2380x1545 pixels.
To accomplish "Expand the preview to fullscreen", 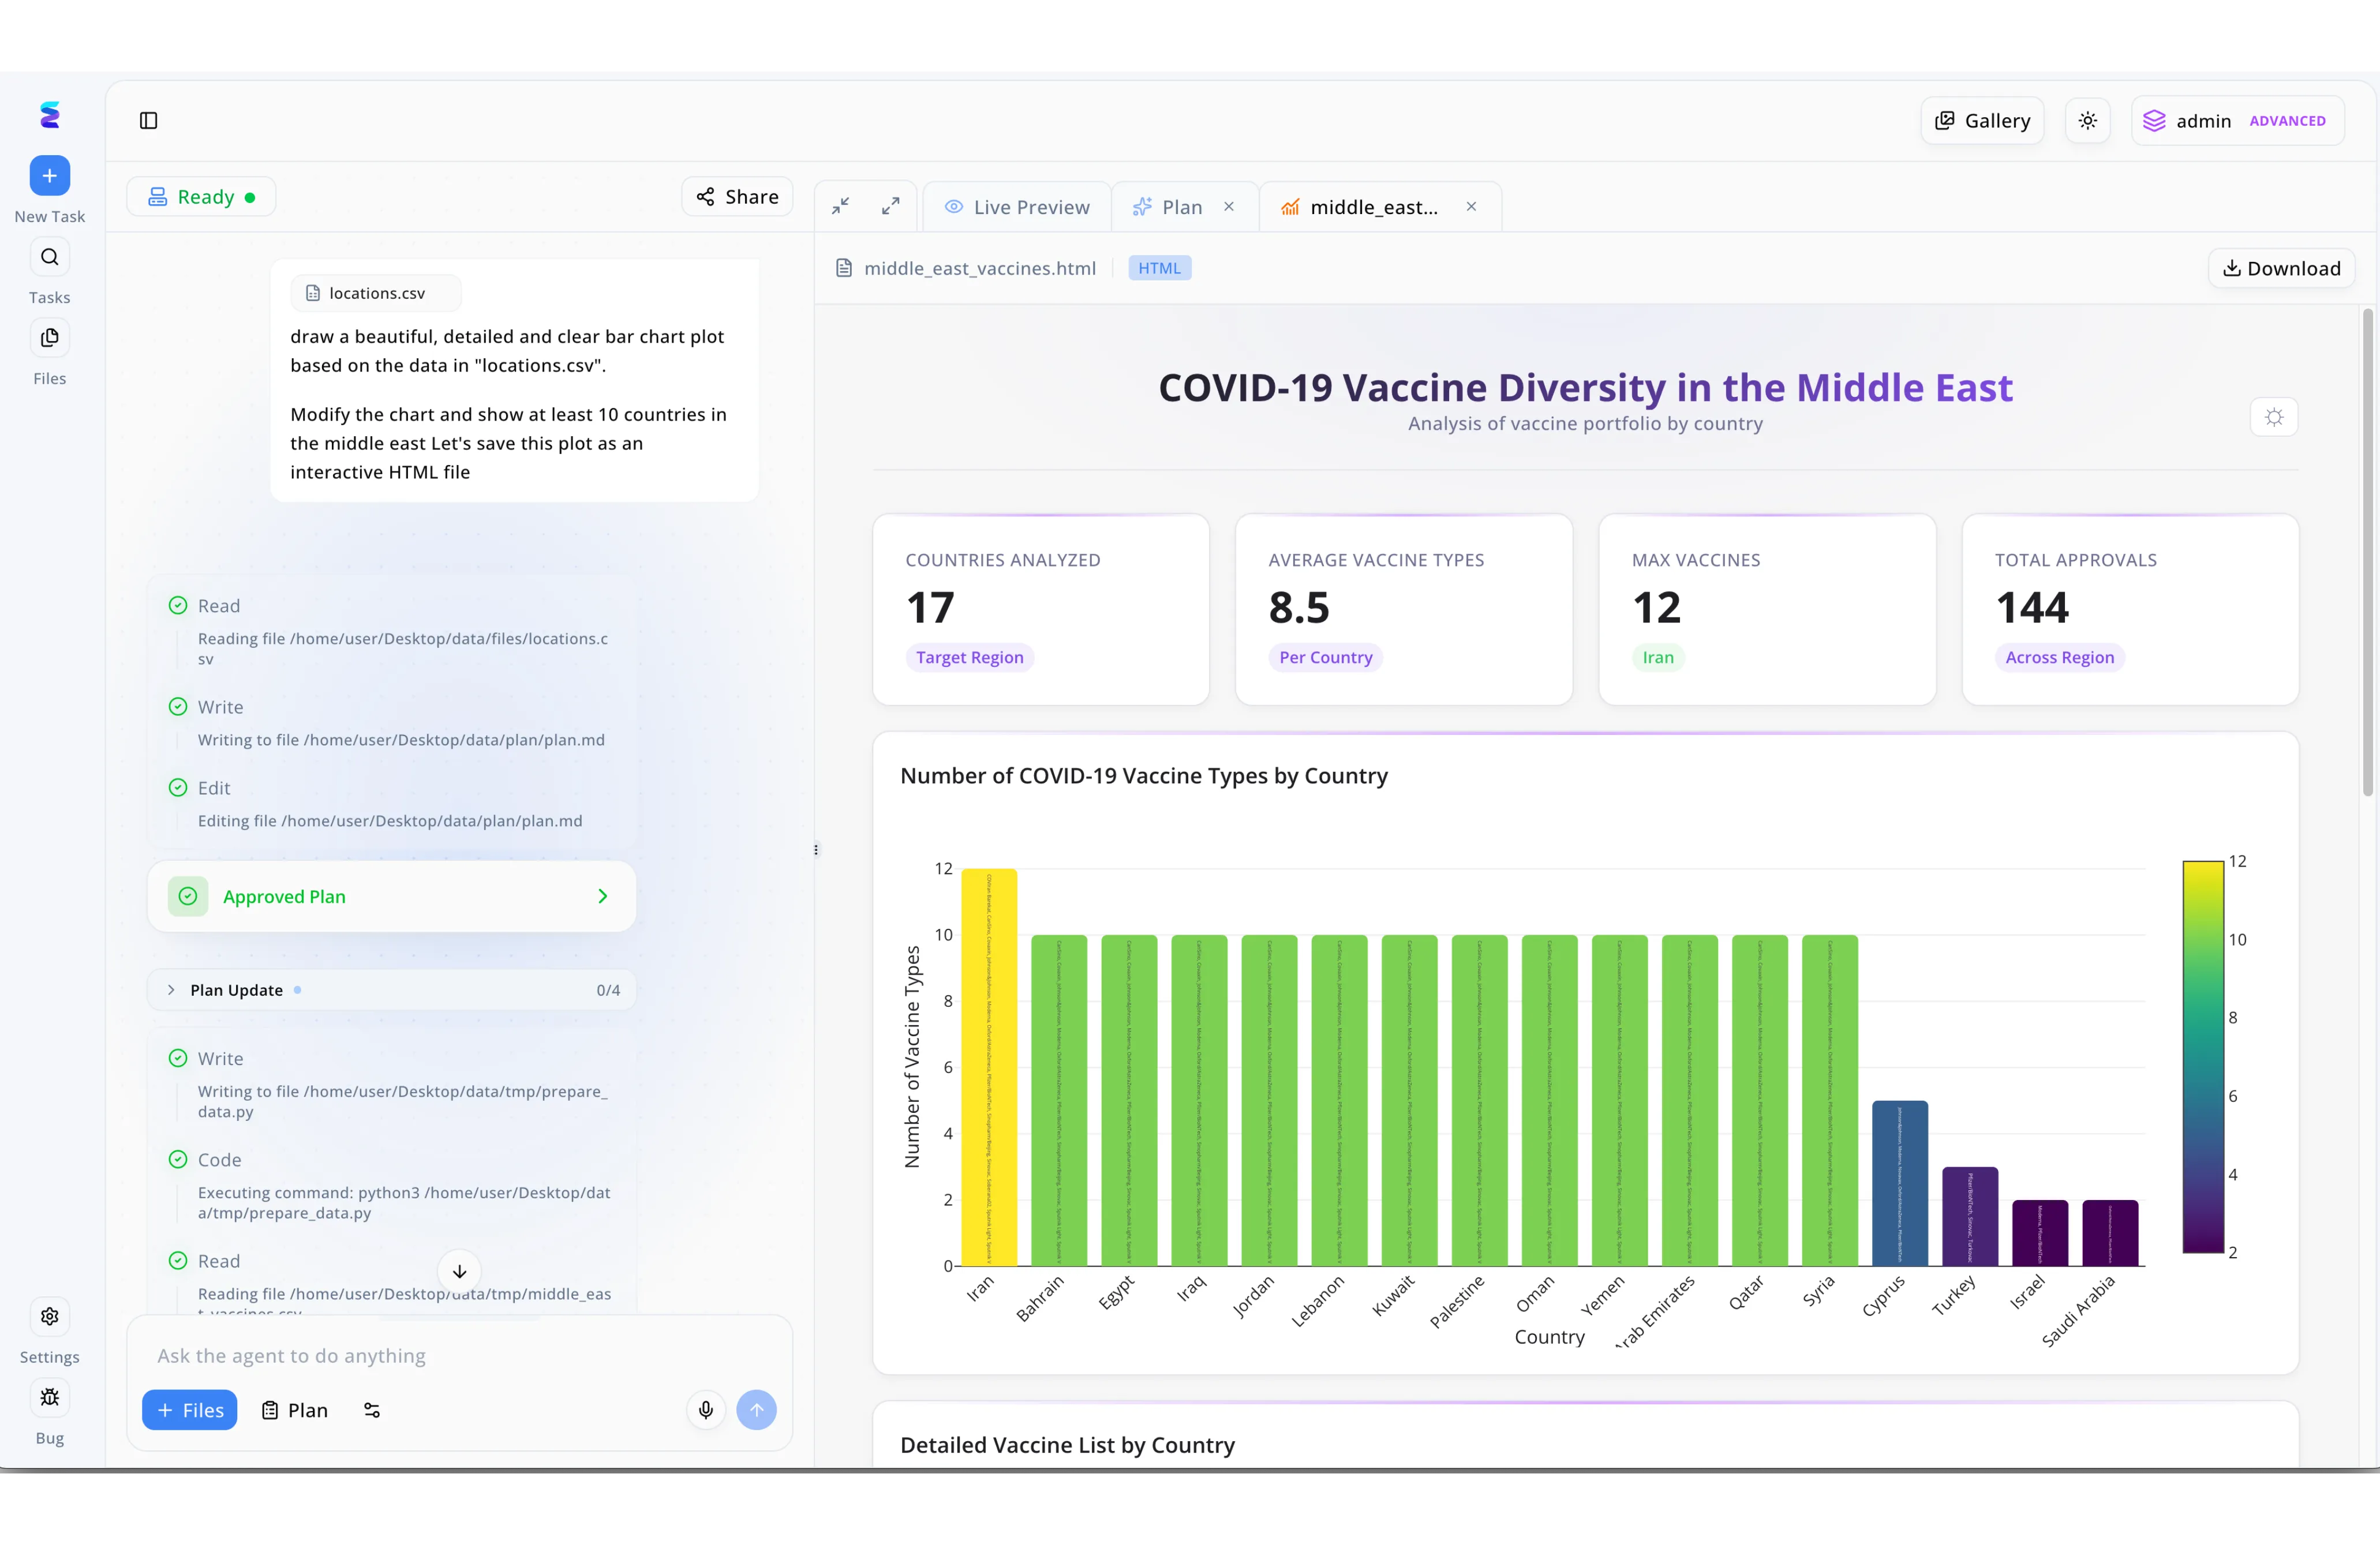I will coord(890,205).
